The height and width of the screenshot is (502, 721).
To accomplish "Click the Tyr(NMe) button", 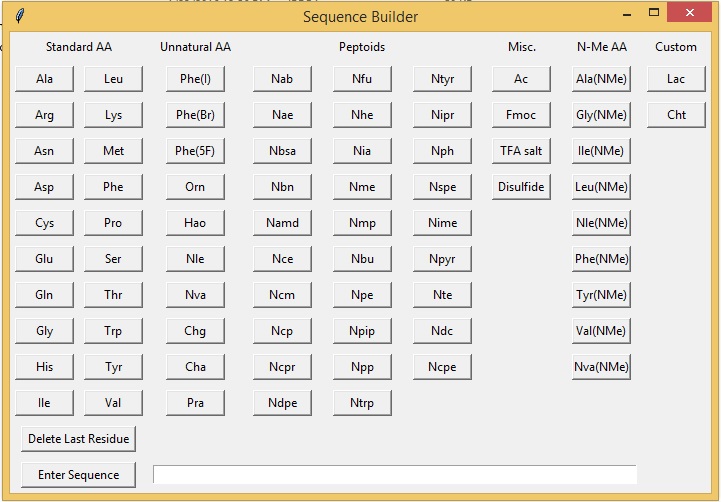I will click(601, 295).
